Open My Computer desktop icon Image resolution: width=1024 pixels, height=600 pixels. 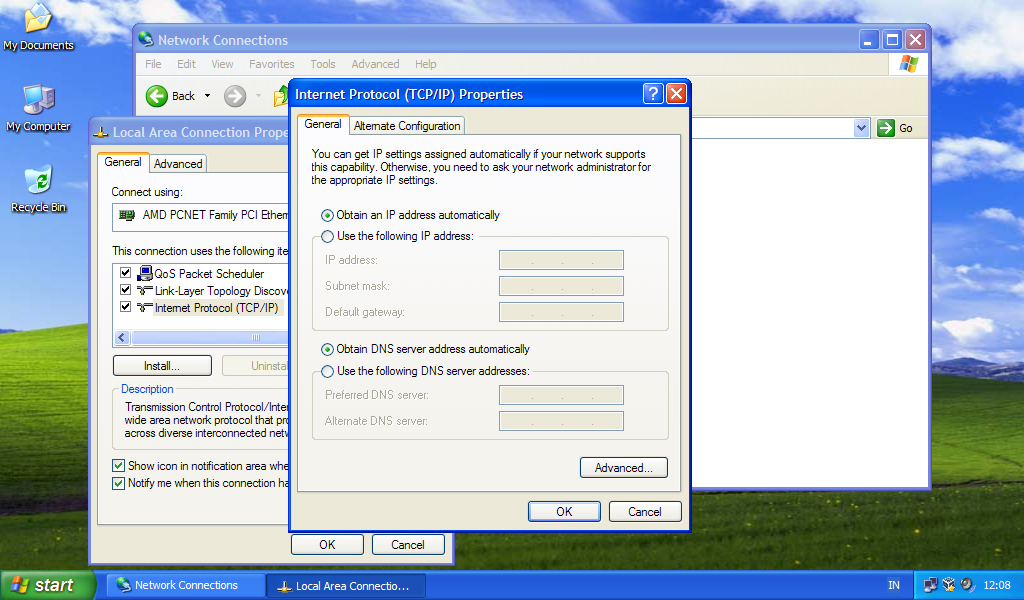(38, 108)
